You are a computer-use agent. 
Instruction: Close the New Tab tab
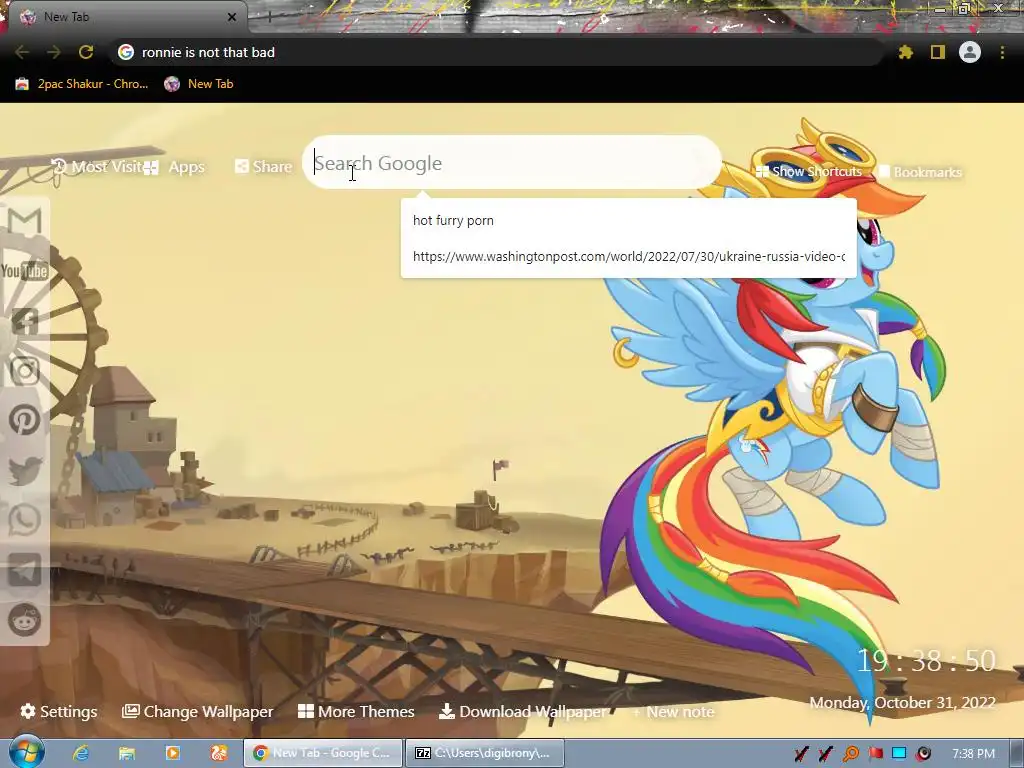(x=232, y=17)
